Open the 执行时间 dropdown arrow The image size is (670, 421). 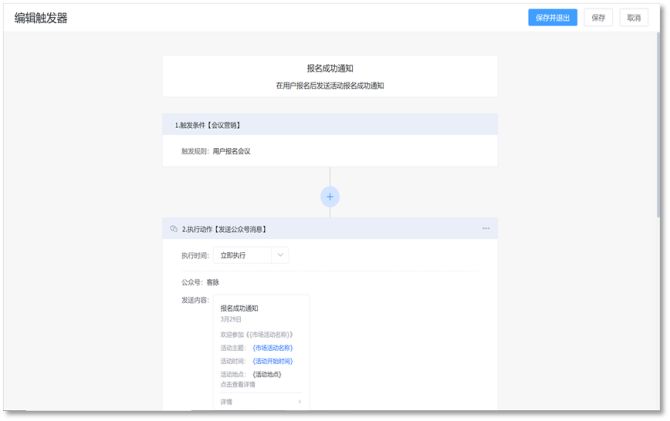click(x=280, y=255)
